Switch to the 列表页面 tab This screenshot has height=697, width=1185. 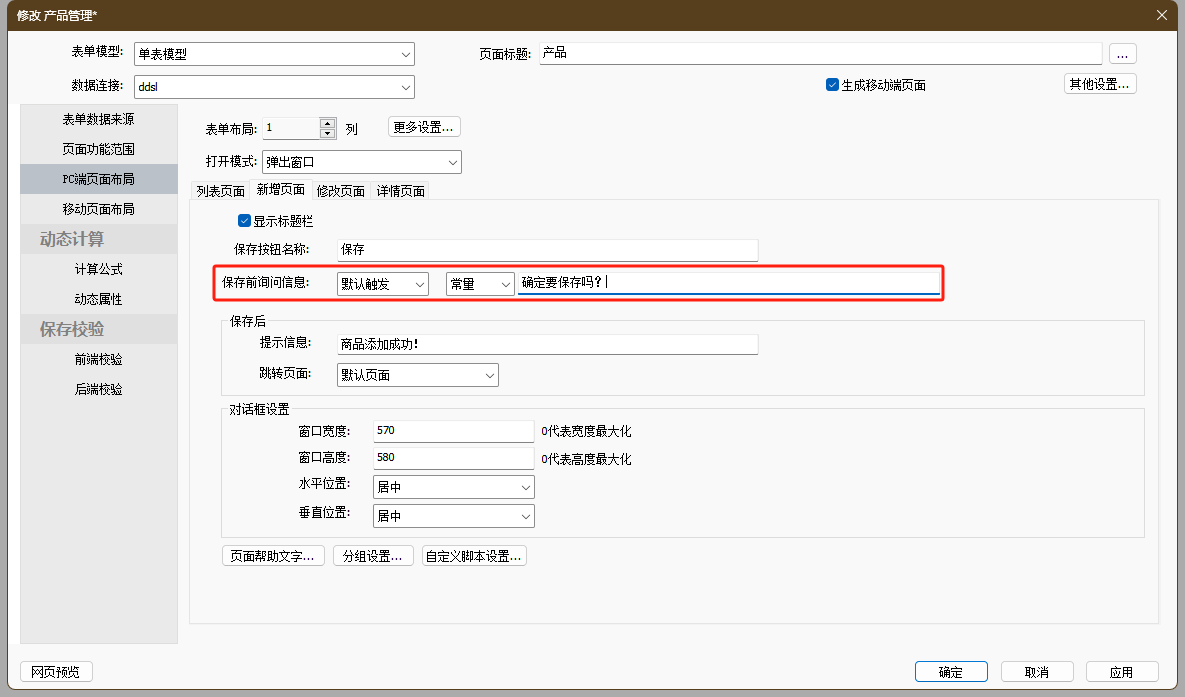pos(220,191)
